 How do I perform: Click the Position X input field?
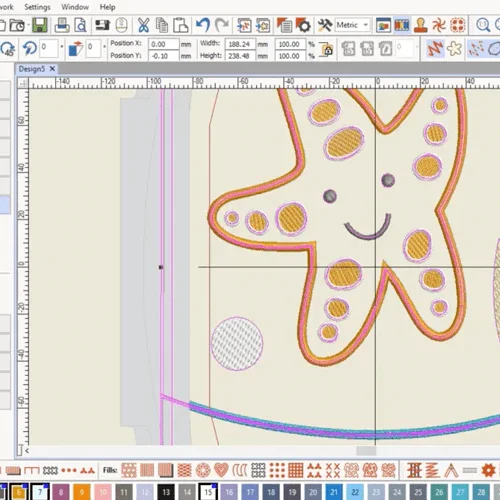tap(163, 44)
